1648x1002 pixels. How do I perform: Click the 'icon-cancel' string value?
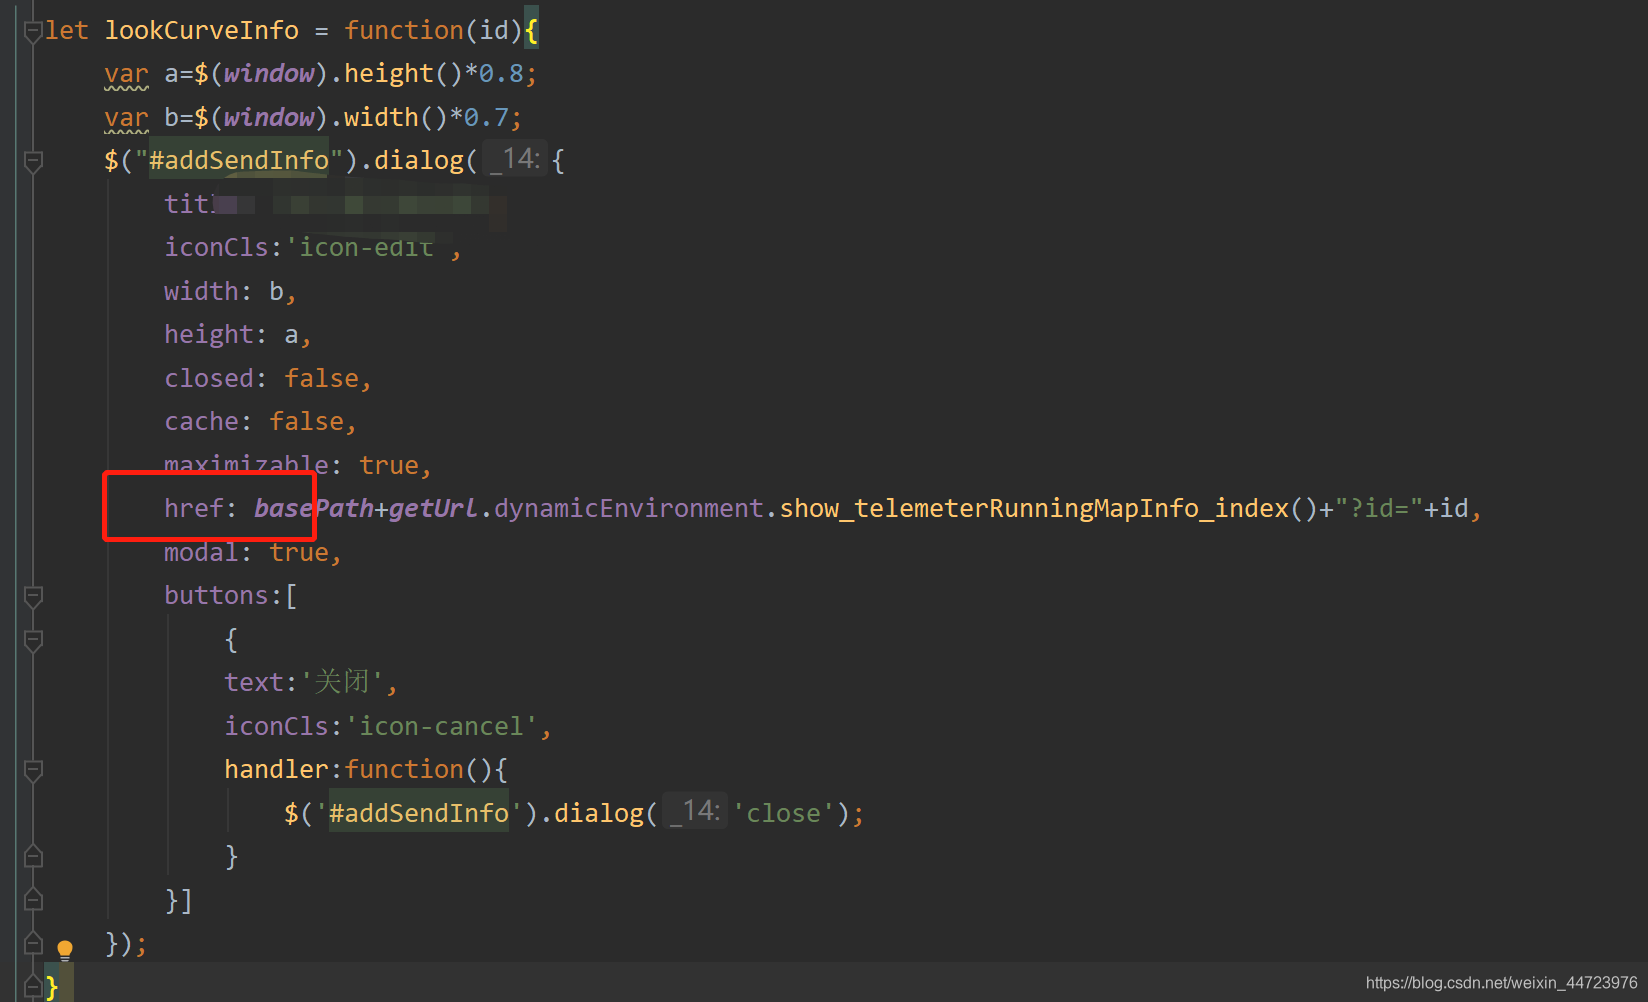[x=442, y=727]
